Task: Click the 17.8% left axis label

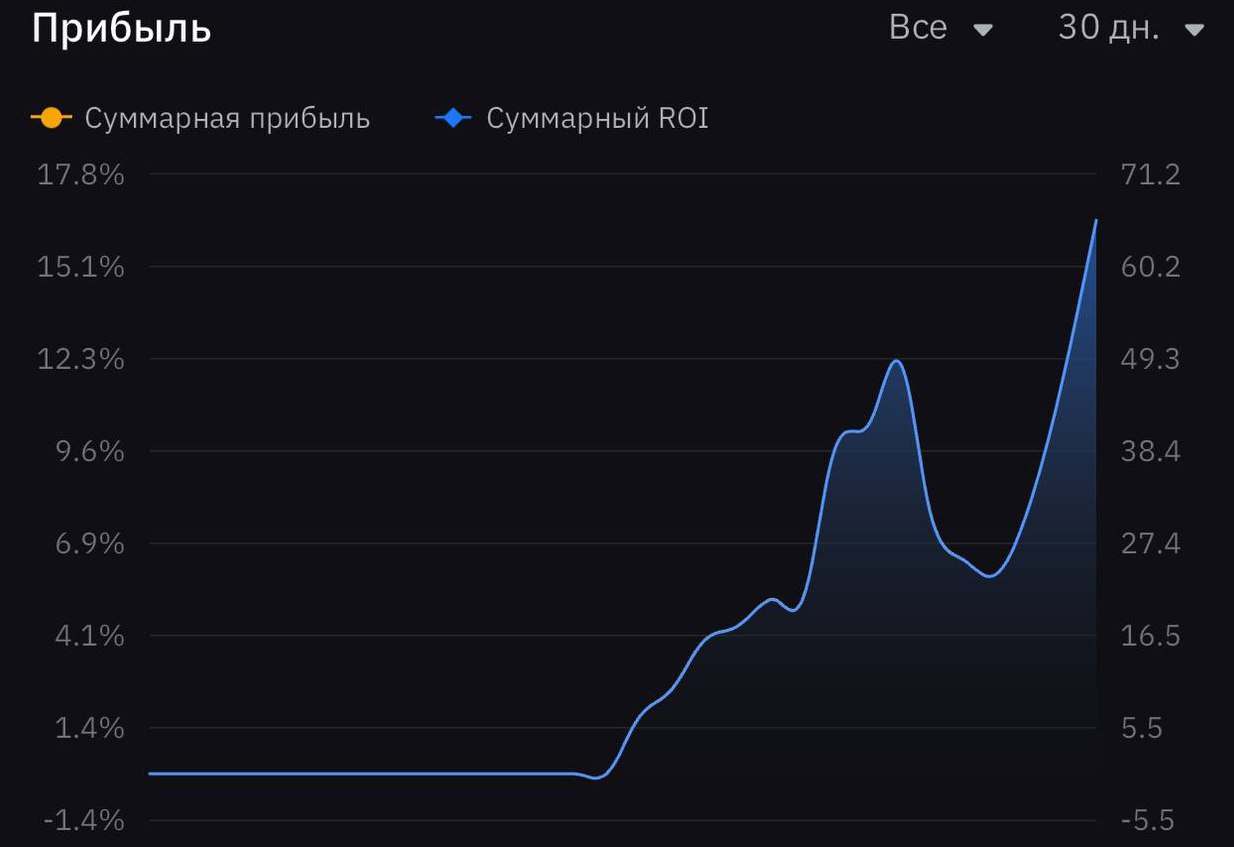Action: tap(81, 175)
